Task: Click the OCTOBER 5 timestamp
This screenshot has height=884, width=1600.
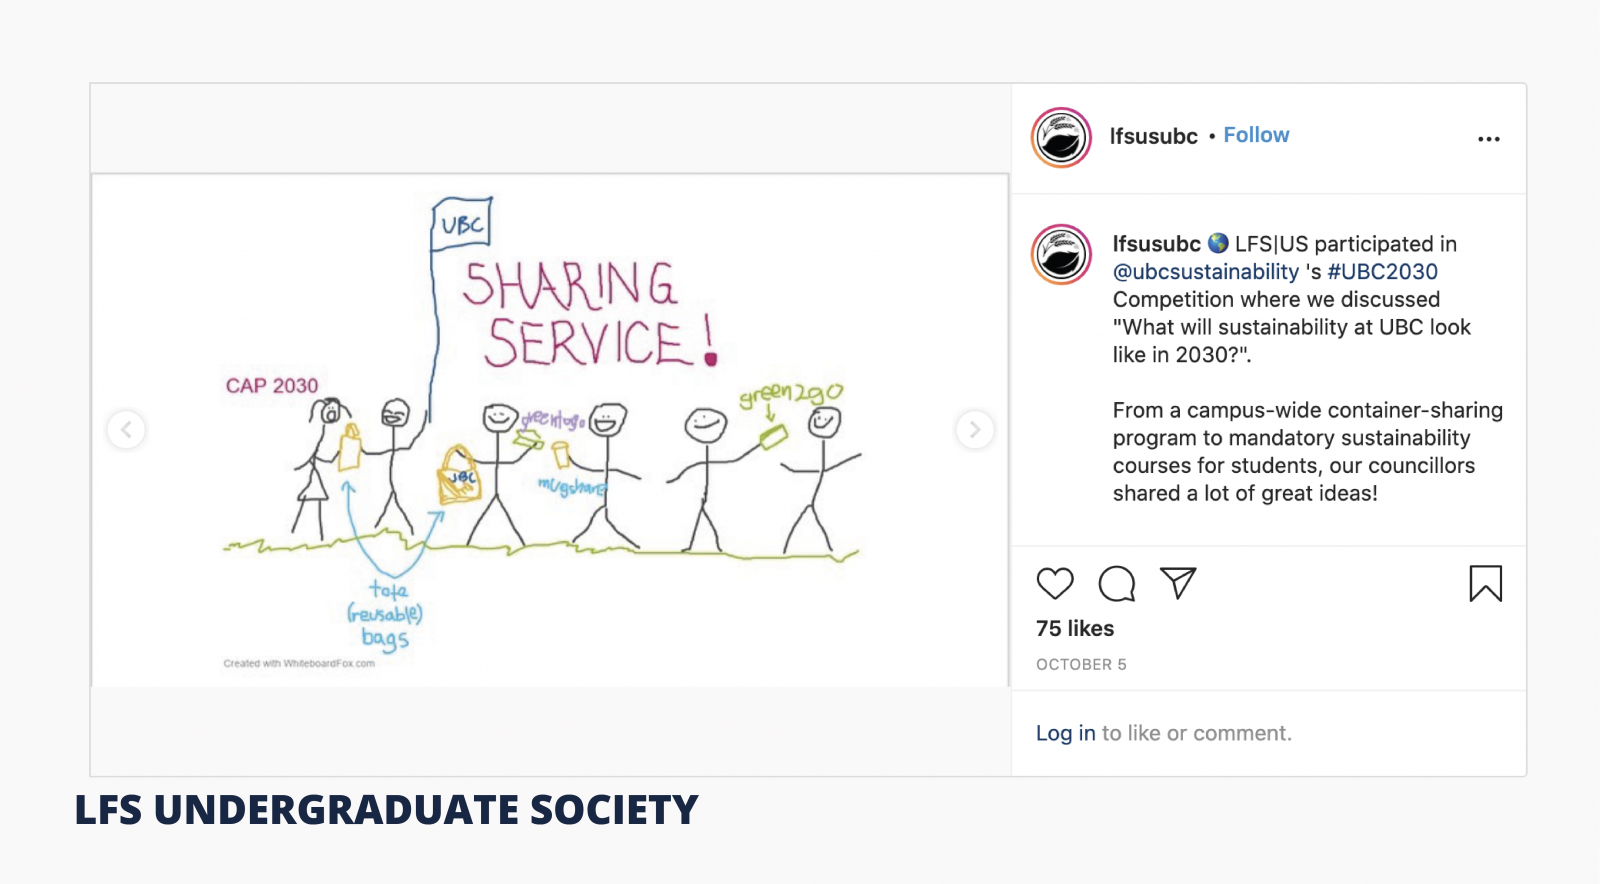Action: (x=1082, y=663)
